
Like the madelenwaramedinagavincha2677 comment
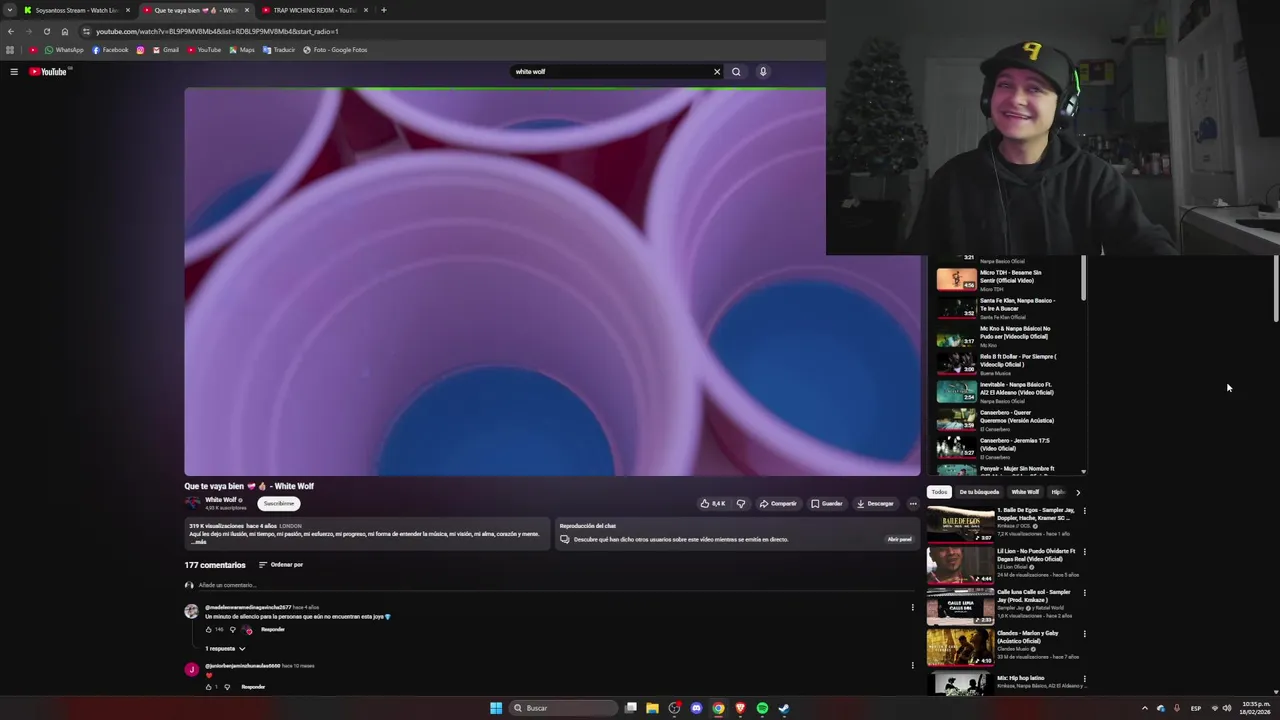209,629
